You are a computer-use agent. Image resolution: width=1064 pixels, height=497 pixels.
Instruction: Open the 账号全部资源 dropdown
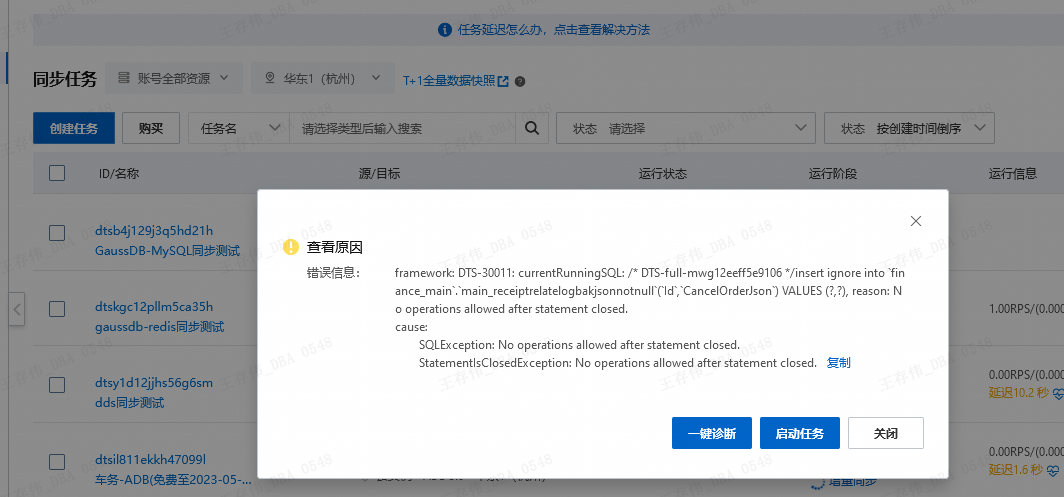(x=174, y=78)
